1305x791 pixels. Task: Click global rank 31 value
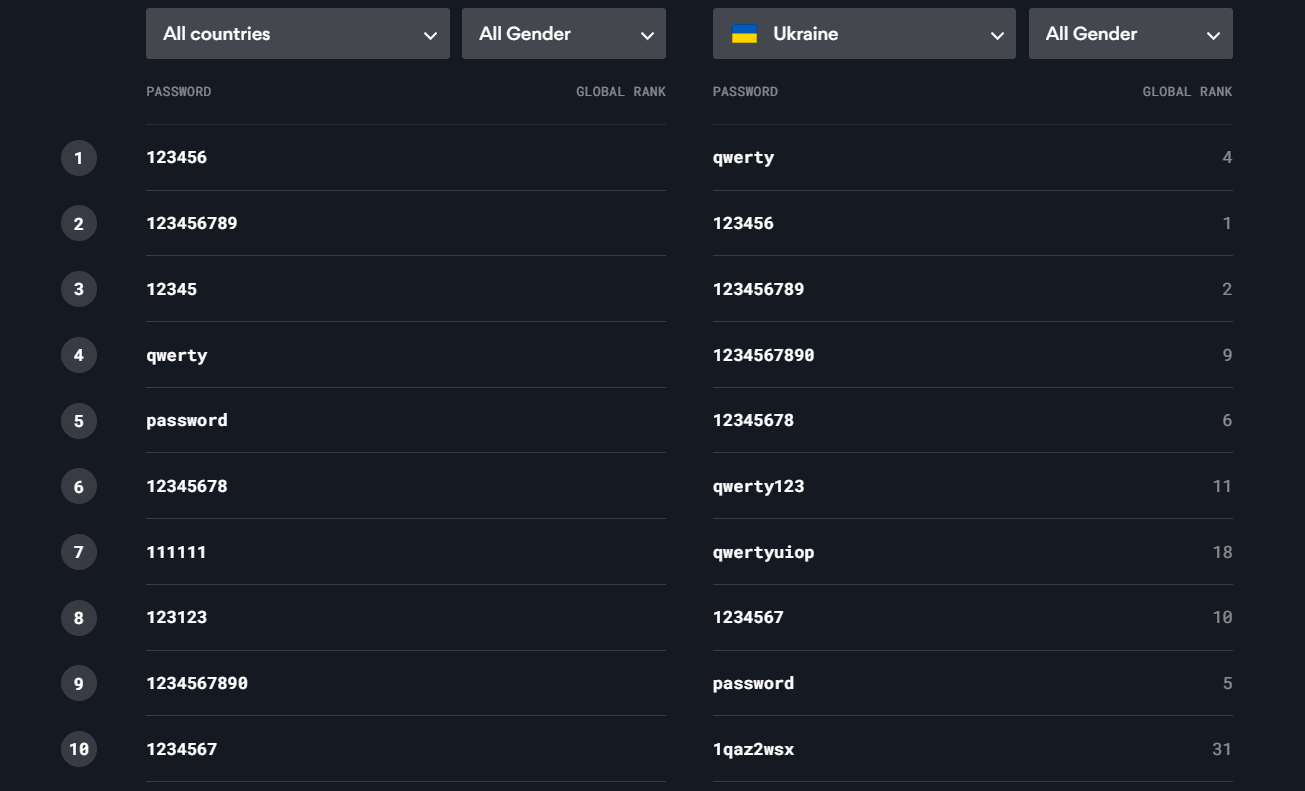pos(1221,749)
